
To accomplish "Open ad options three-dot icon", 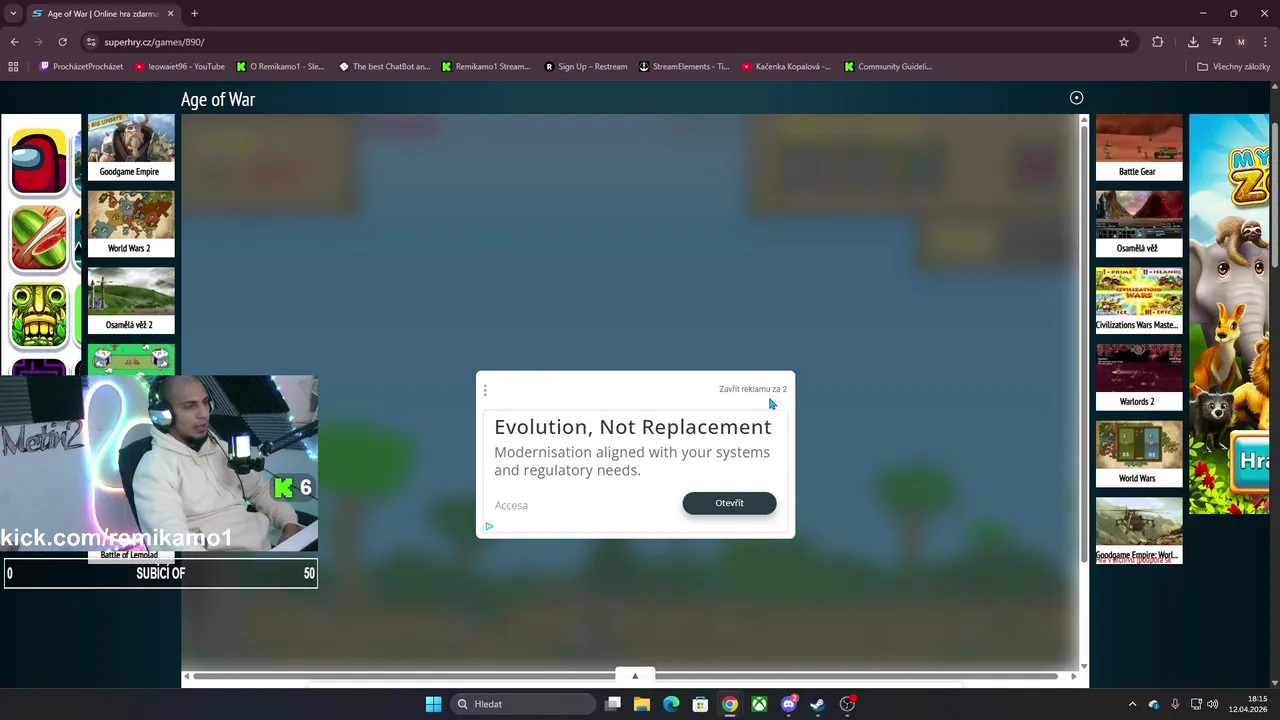I will click(485, 390).
